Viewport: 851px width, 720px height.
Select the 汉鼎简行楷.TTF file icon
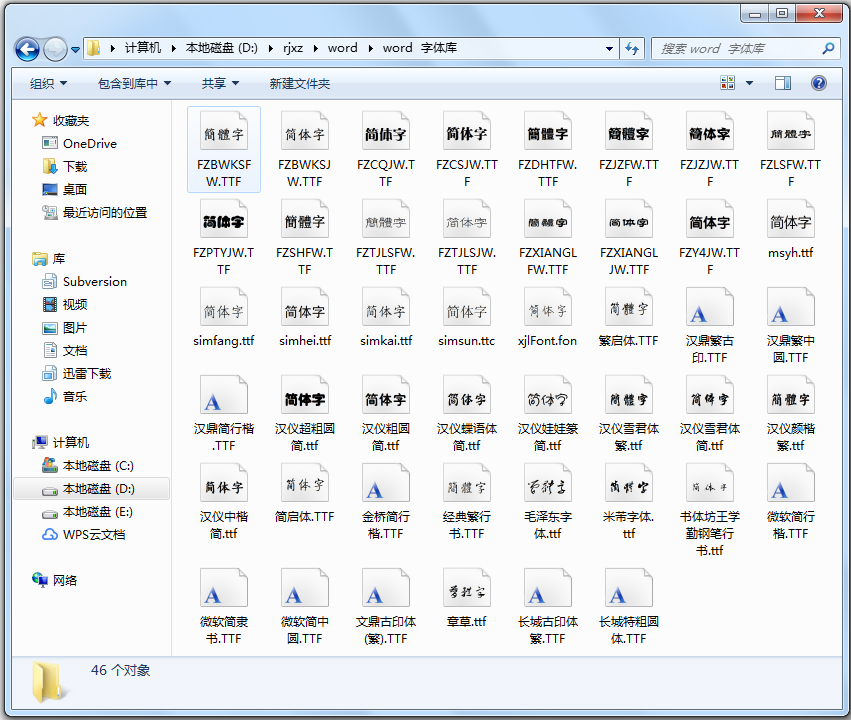pos(224,396)
